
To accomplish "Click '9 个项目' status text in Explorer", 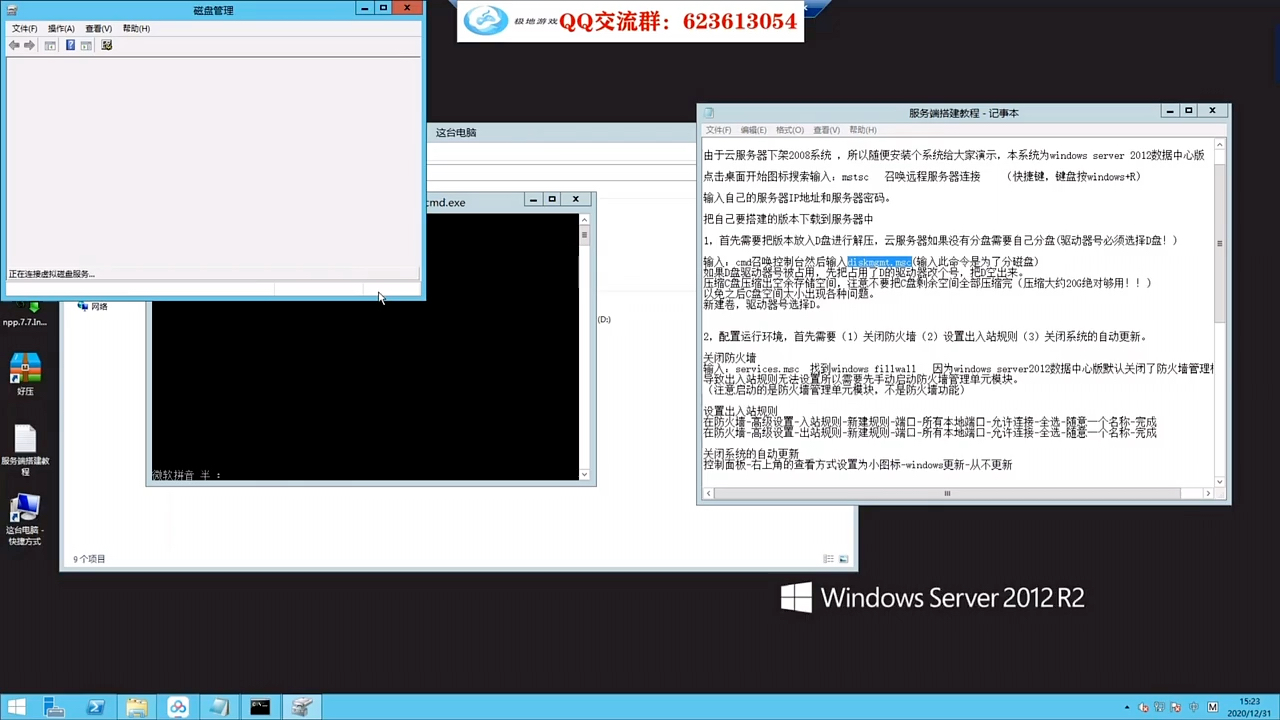I will click(89, 559).
